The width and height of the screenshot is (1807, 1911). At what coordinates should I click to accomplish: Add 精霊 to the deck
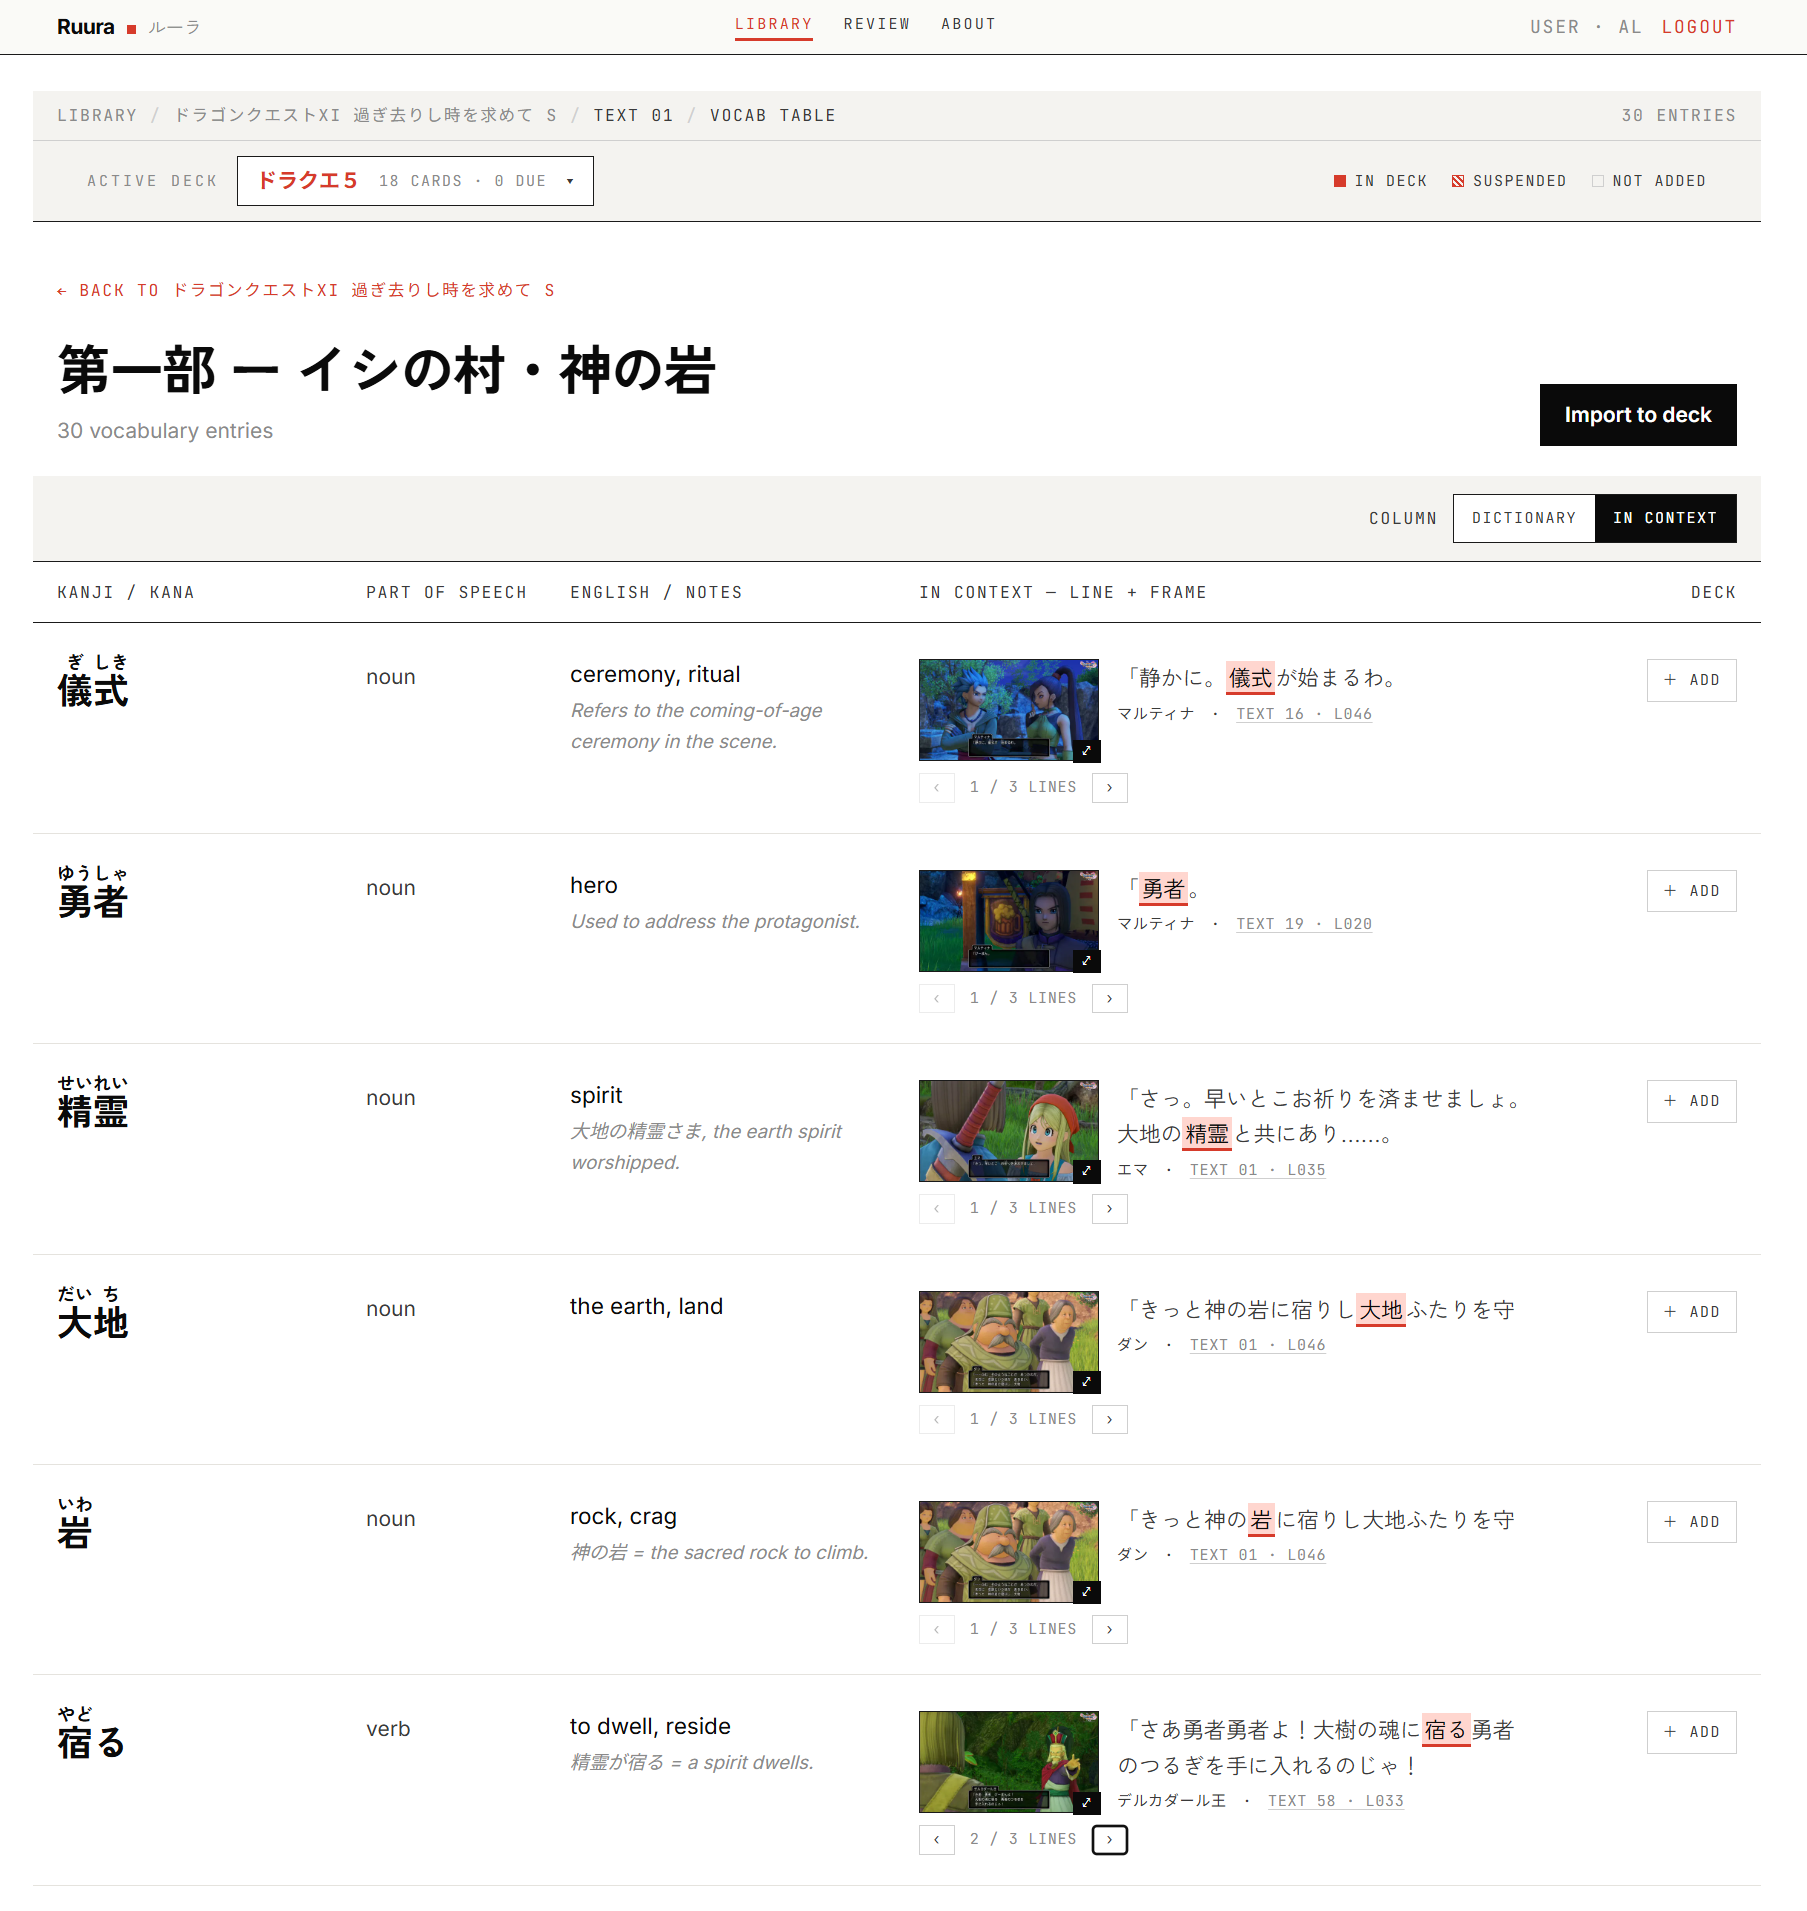(x=1691, y=1101)
